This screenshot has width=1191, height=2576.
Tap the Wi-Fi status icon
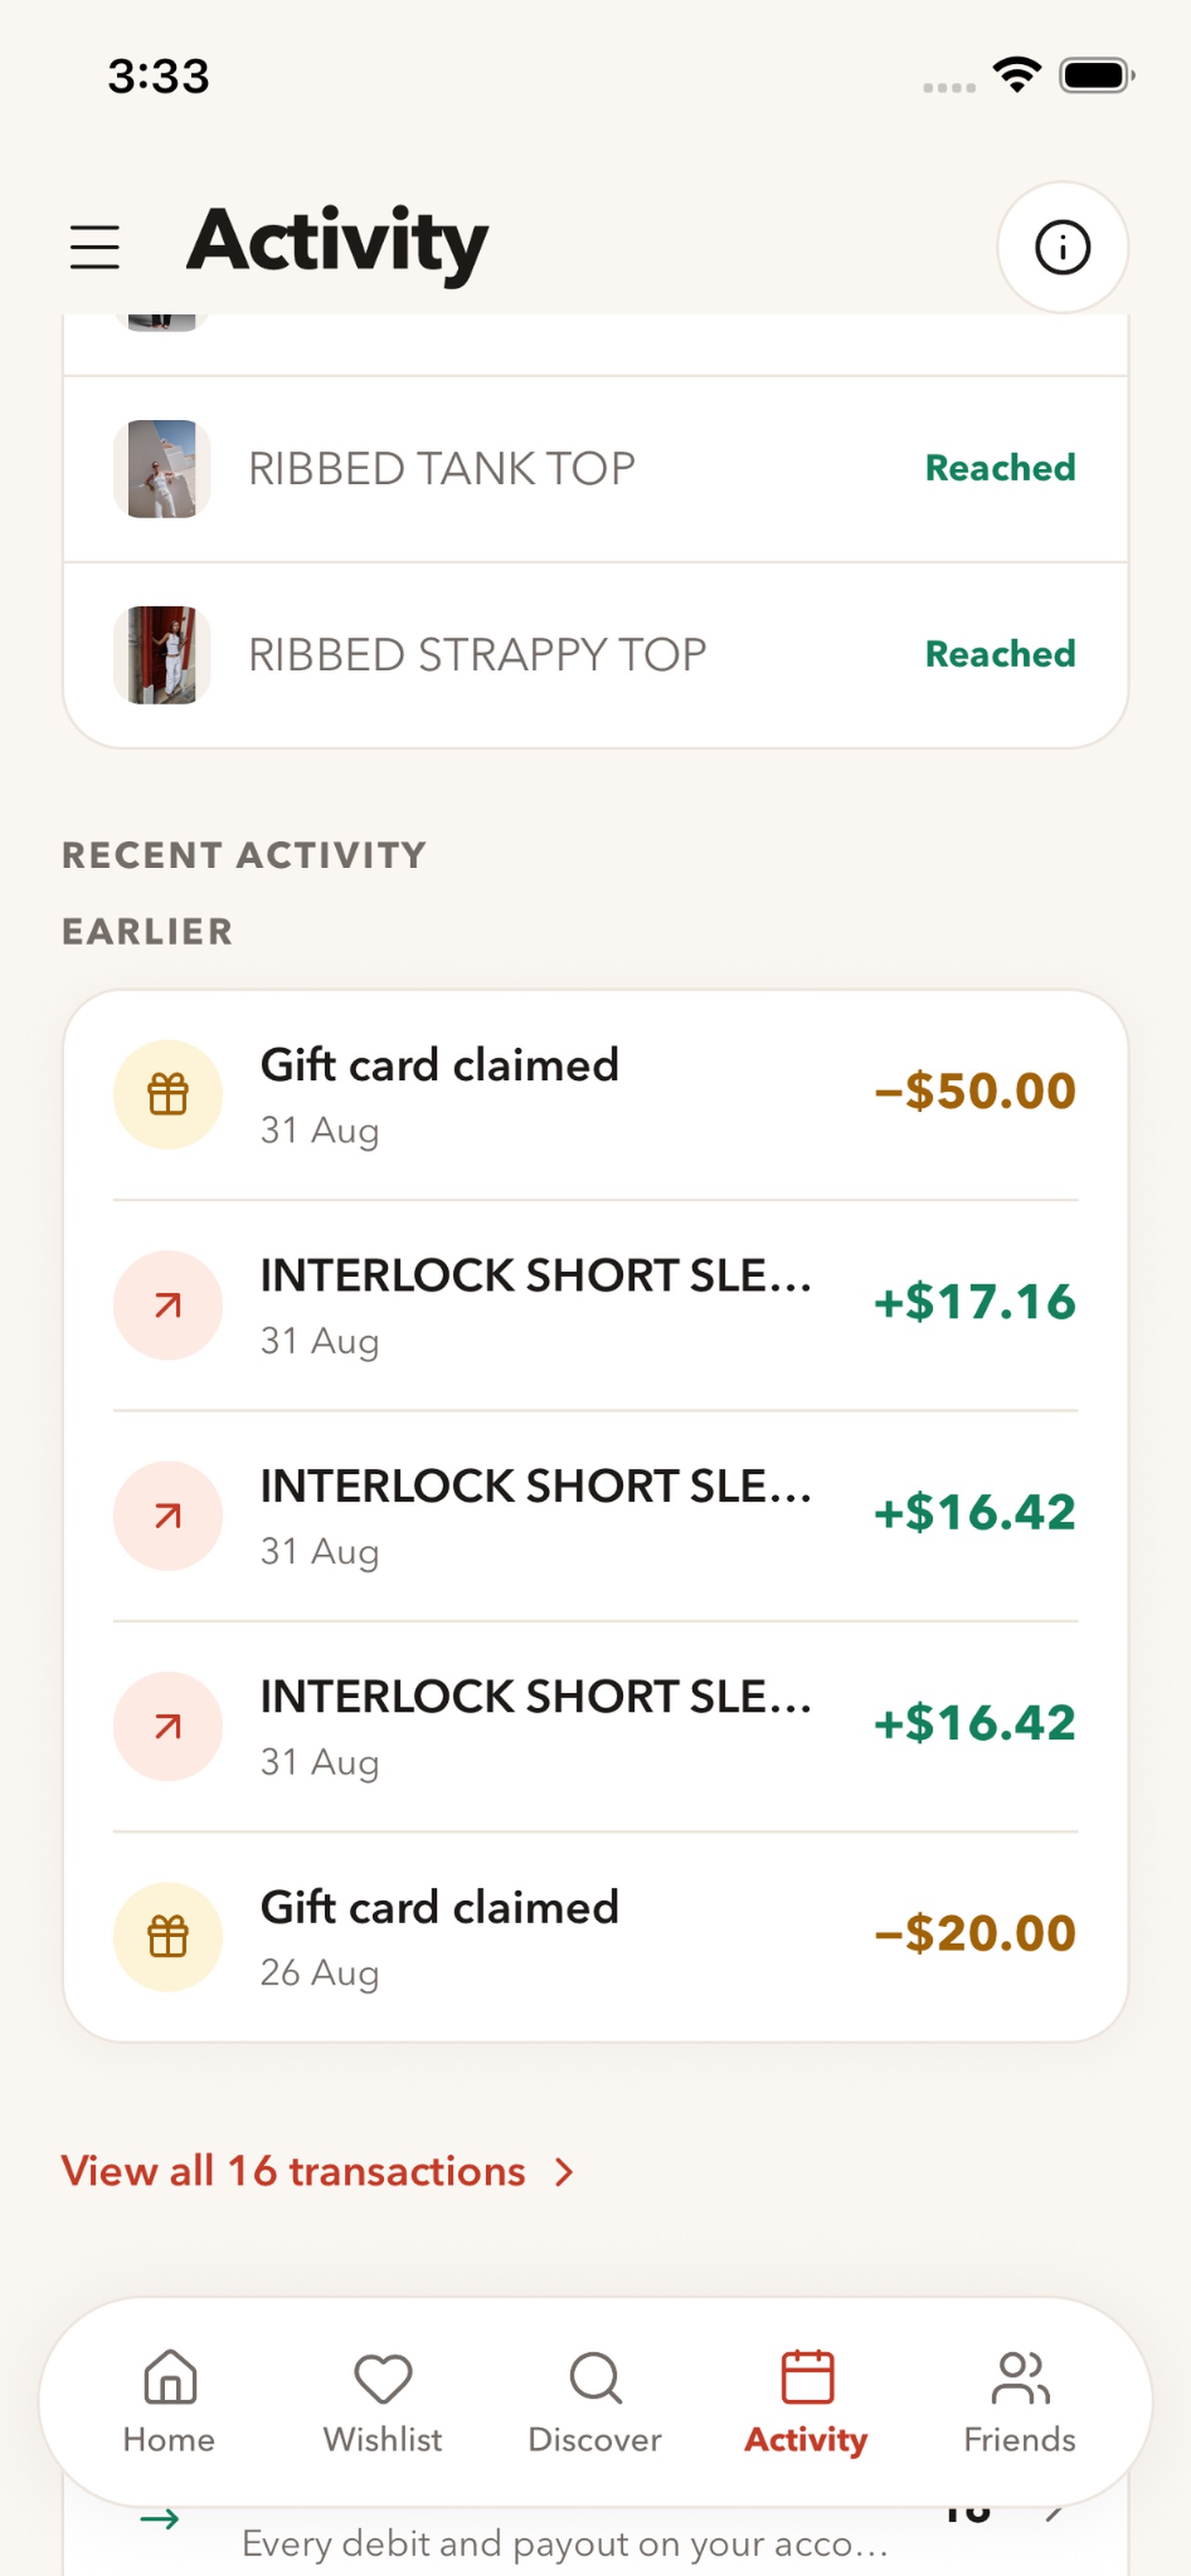point(1017,75)
